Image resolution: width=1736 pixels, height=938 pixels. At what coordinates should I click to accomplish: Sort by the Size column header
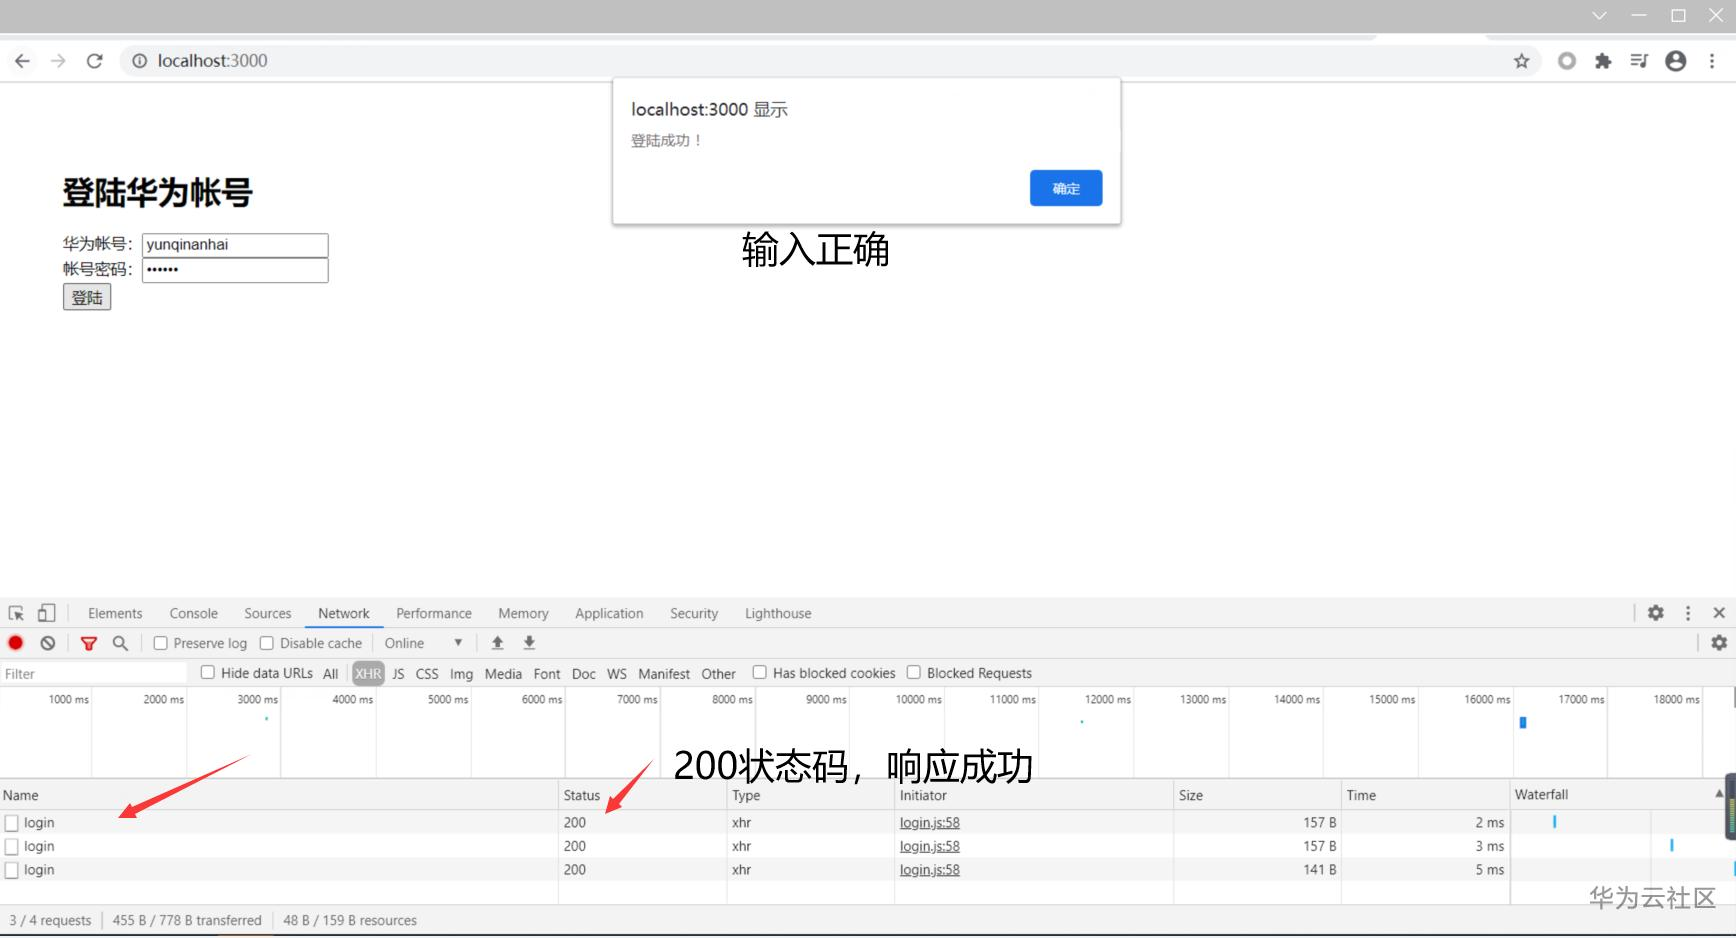click(1257, 796)
